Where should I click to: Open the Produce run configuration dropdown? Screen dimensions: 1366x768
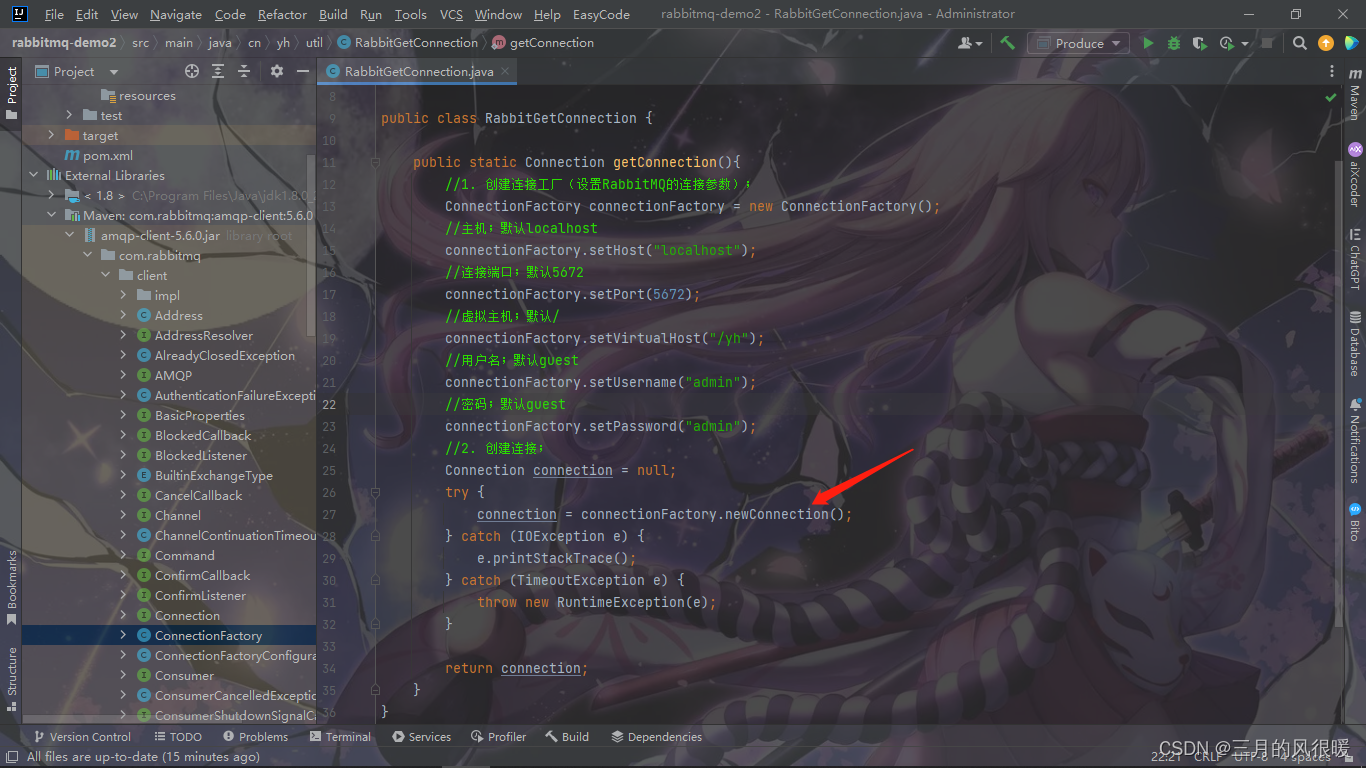1079,43
